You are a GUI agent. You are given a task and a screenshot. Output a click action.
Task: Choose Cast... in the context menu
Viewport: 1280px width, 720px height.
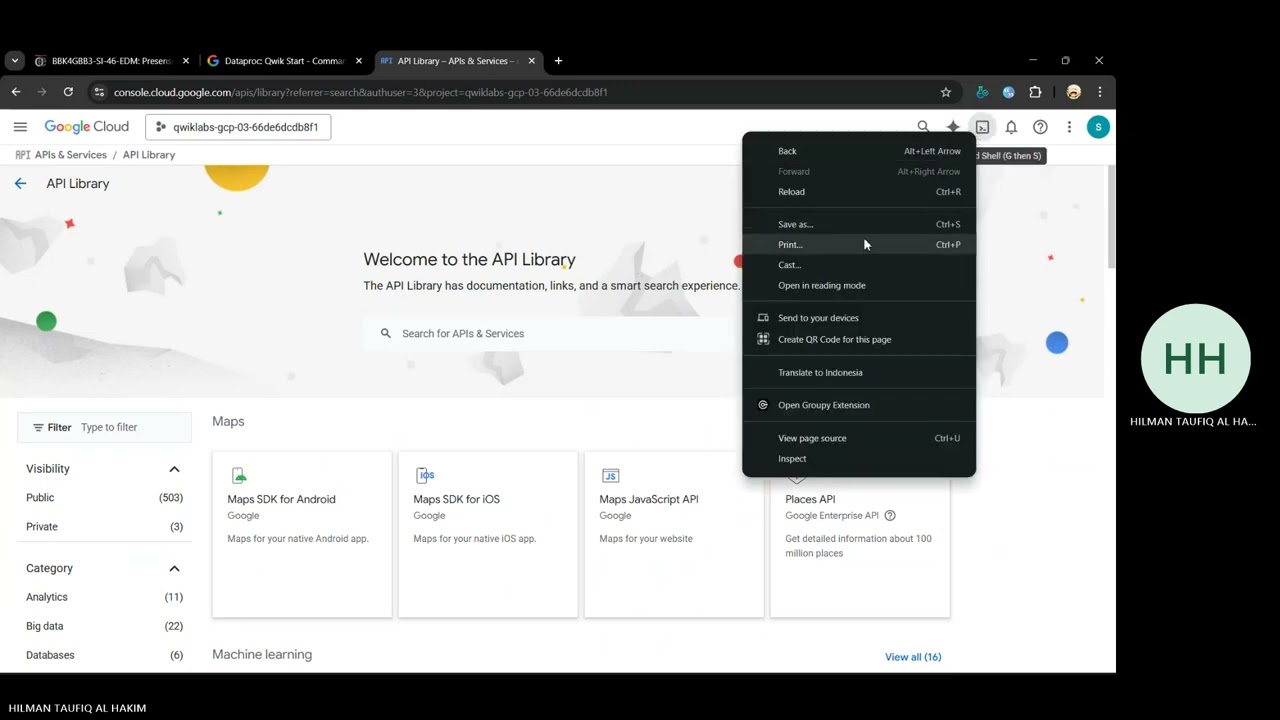tap(859, 265)
